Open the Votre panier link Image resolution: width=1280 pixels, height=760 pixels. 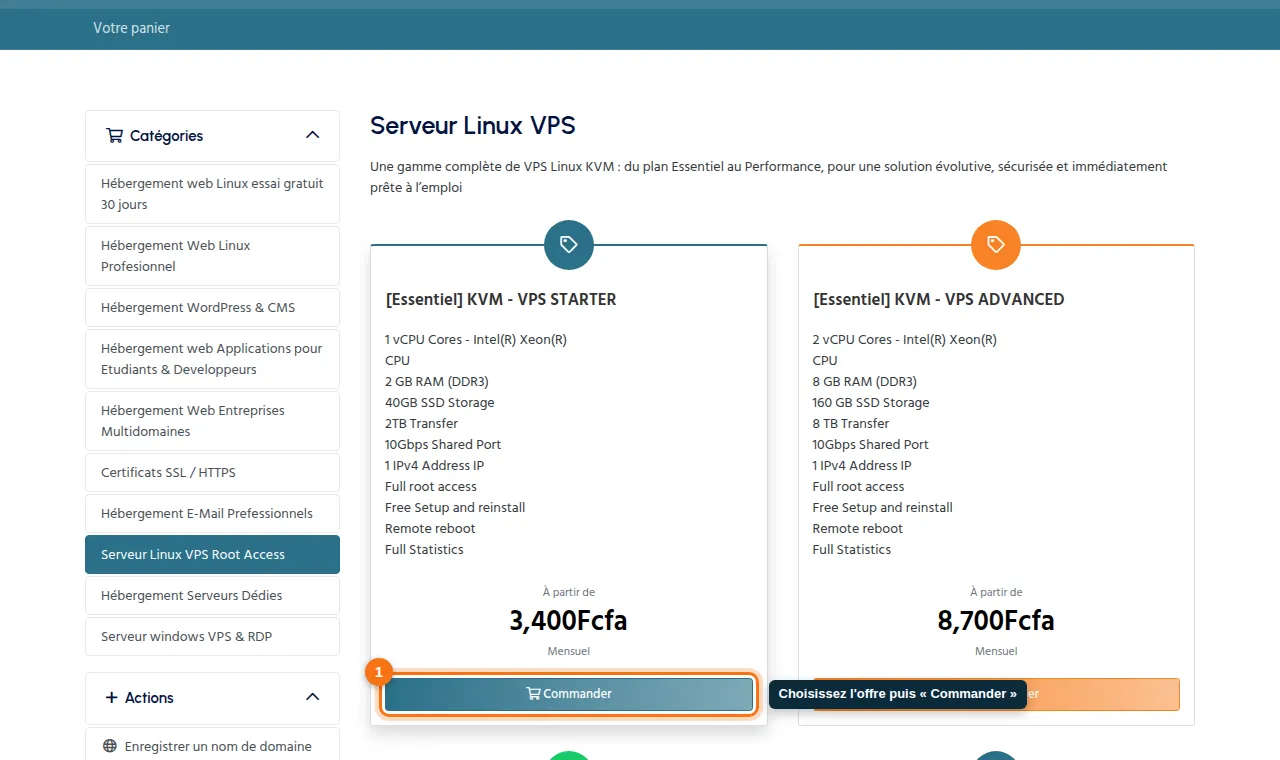click(x=131, y=28)
